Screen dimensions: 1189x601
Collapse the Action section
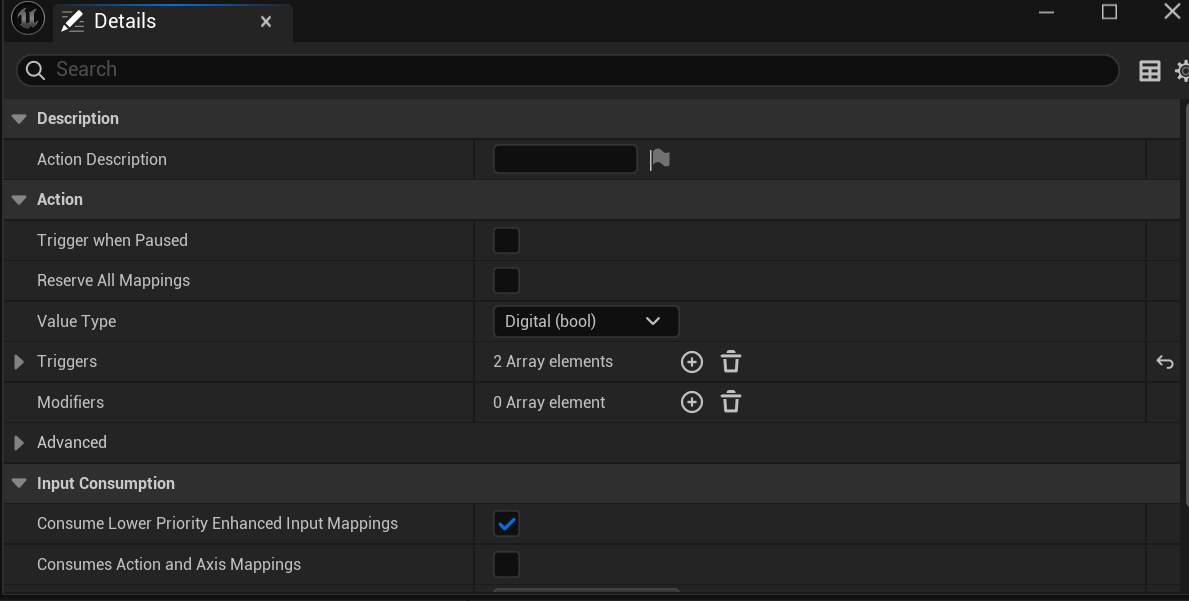tap(20, 200)
